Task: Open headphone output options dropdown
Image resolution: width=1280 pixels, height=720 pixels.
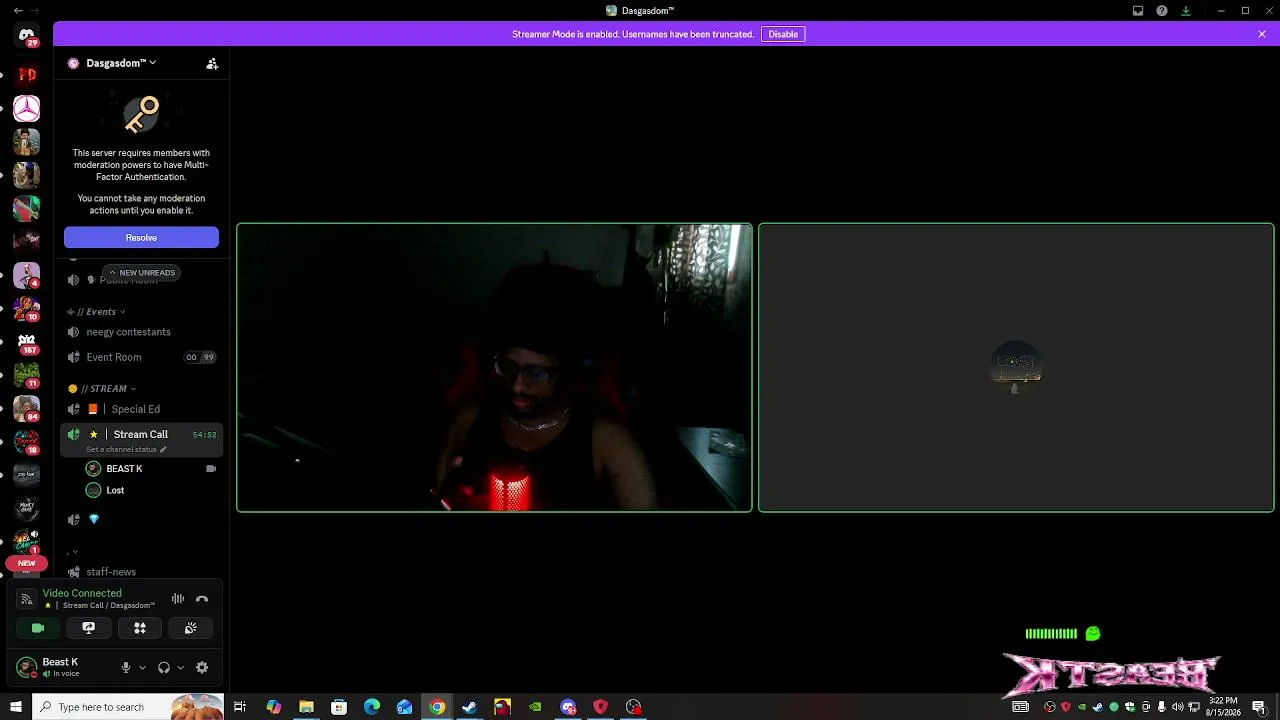Action: click(180, 667)
